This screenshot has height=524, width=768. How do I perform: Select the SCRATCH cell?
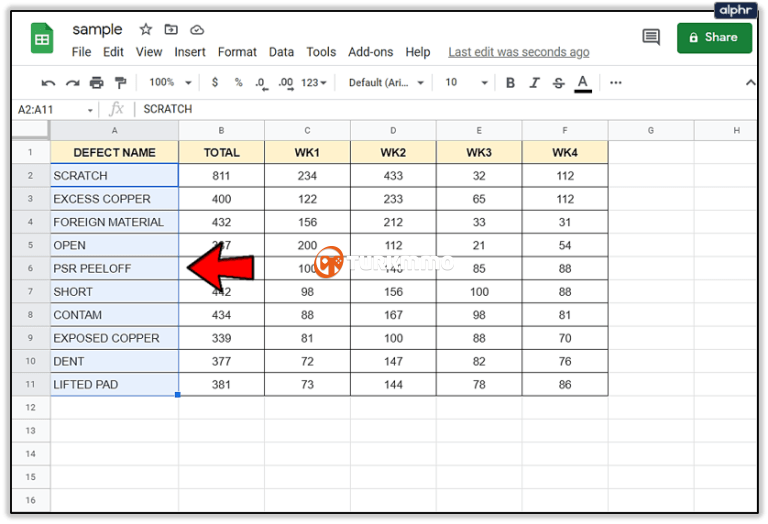tap(114, 175)
